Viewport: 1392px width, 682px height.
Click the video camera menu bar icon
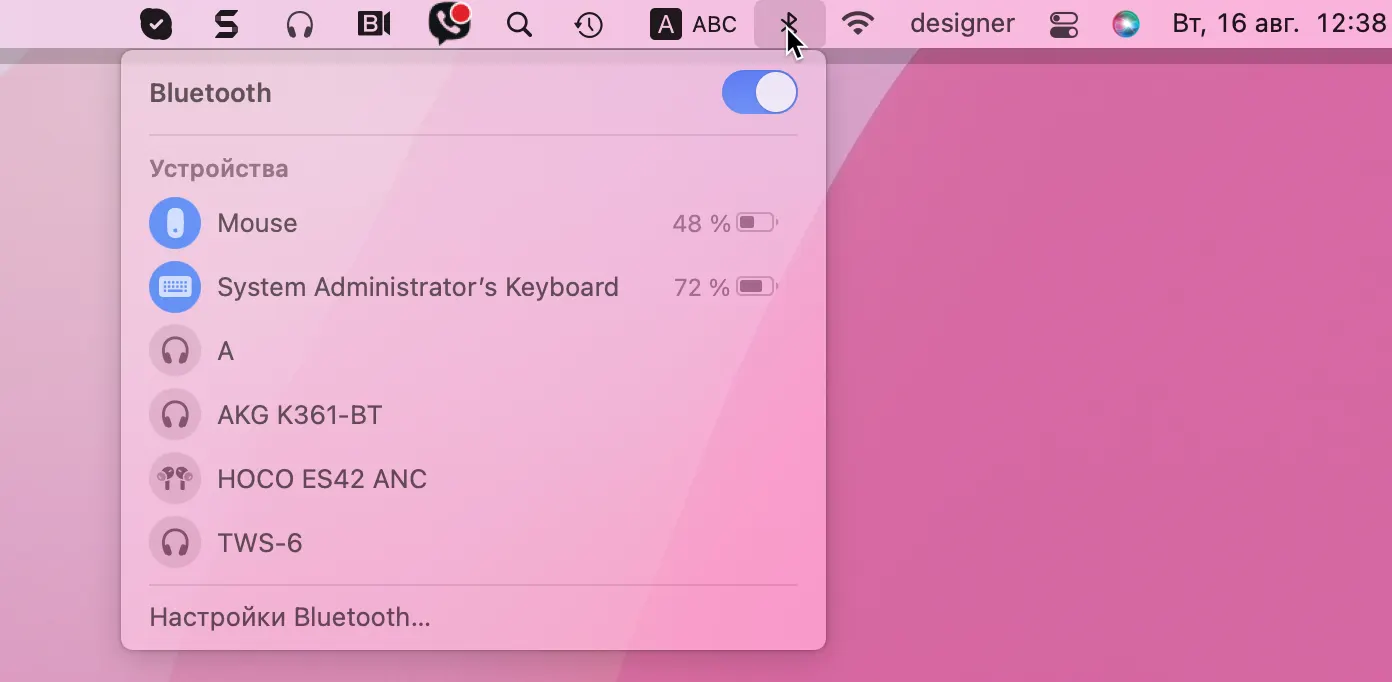[374, 24]
